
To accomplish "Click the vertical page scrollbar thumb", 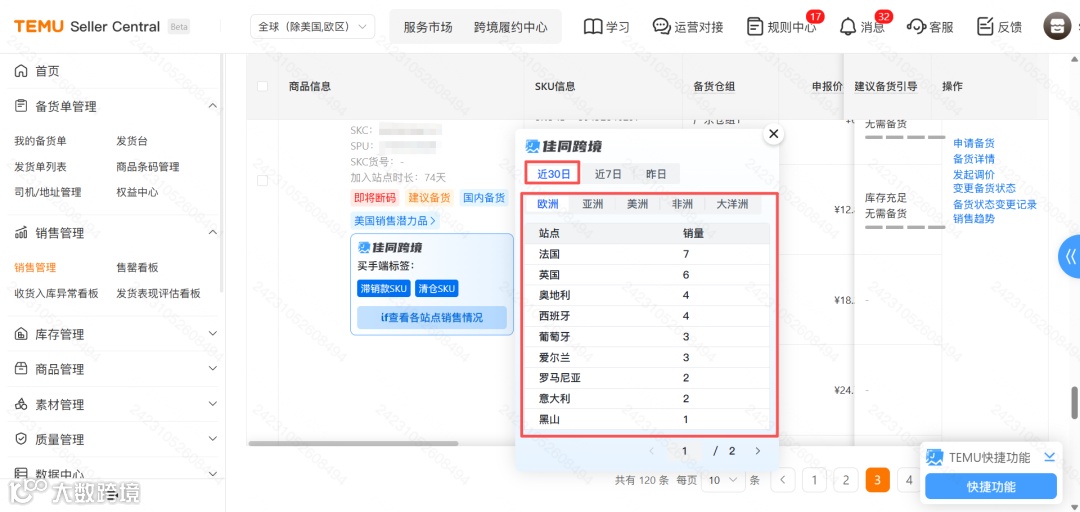I will tap(1074, 402).
